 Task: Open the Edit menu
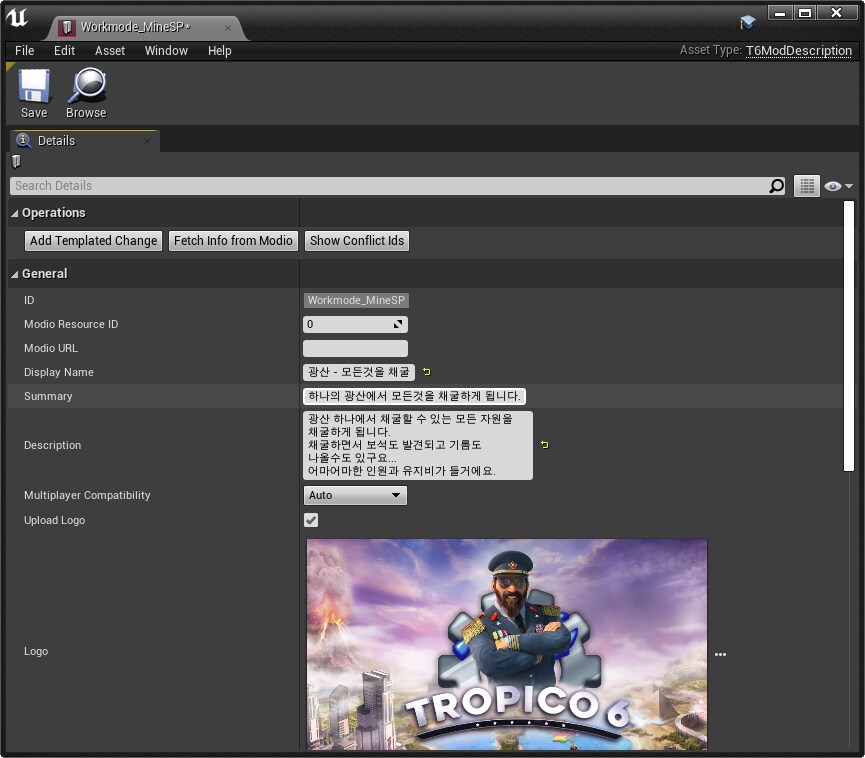click(x=64, y=51)
